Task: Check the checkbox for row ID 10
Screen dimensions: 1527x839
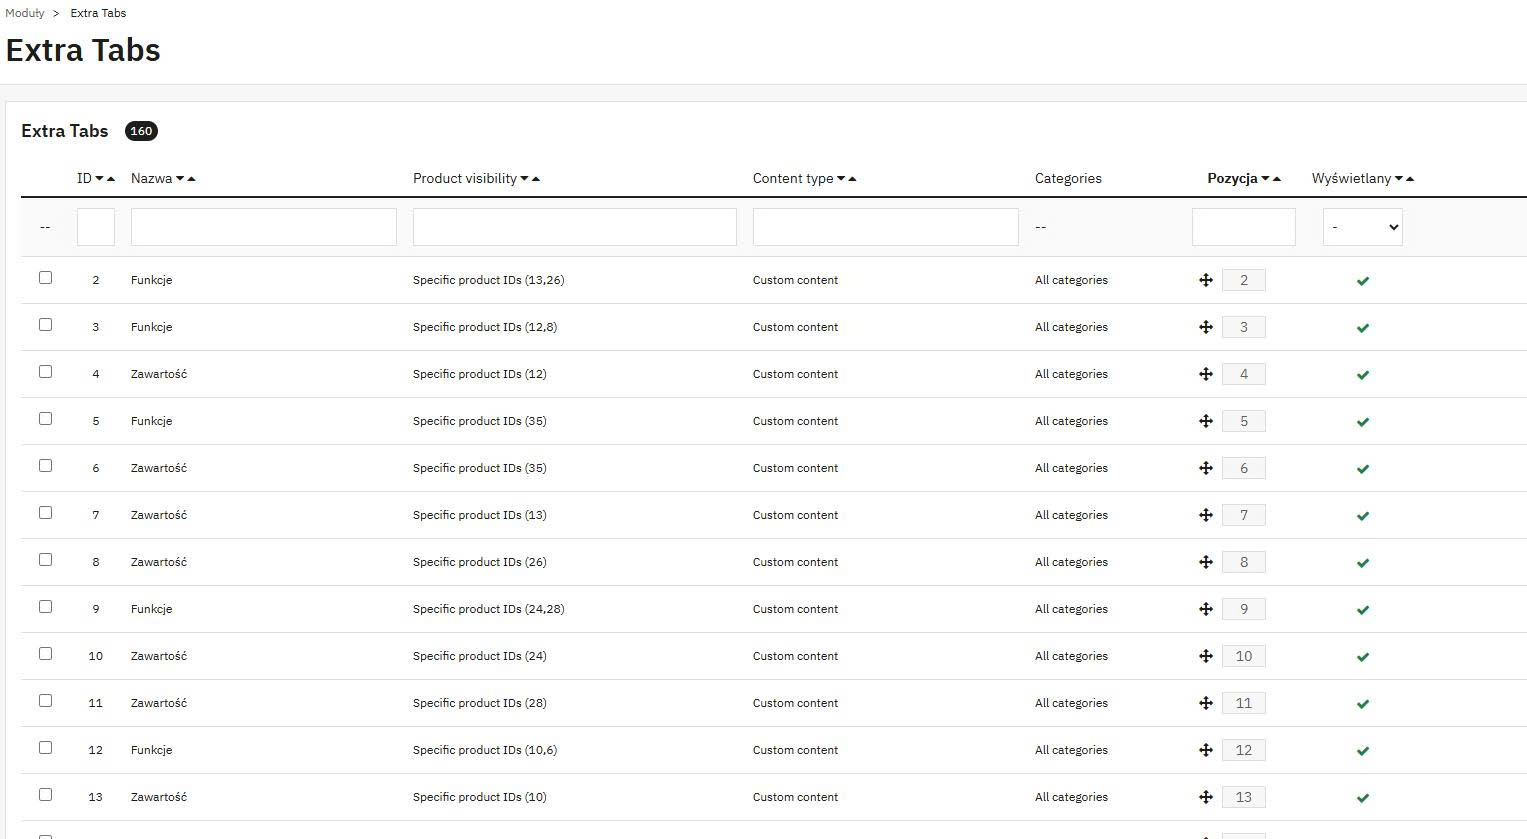Action: 45,654
